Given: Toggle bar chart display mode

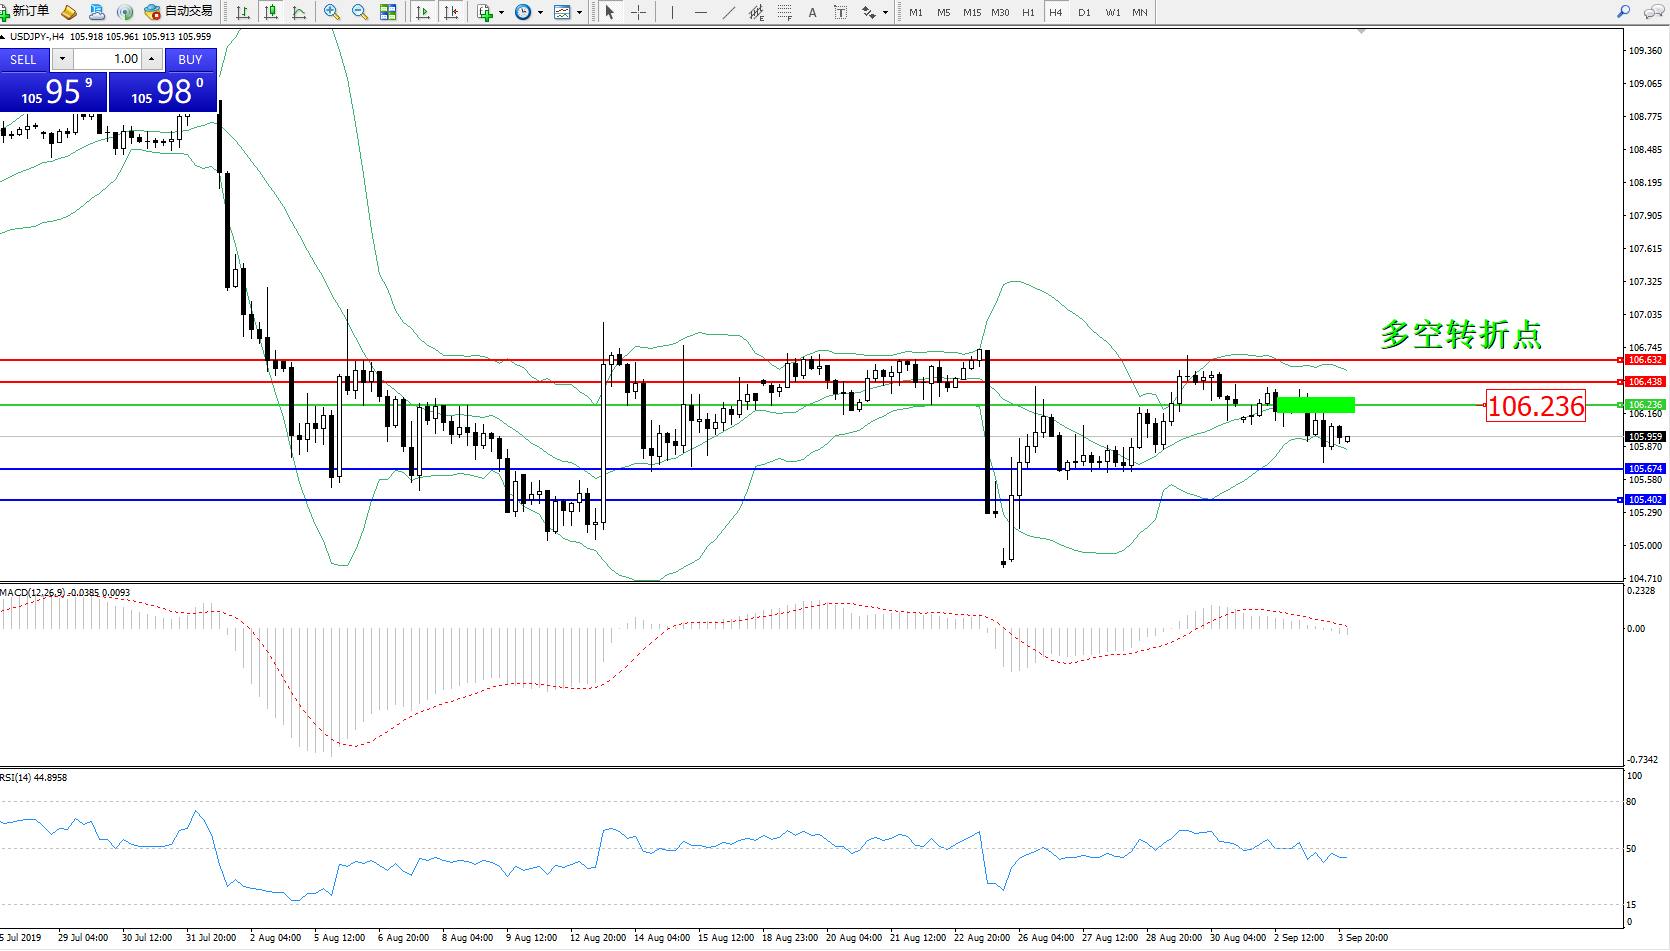Looking at the screenshot, I should 243,12.
